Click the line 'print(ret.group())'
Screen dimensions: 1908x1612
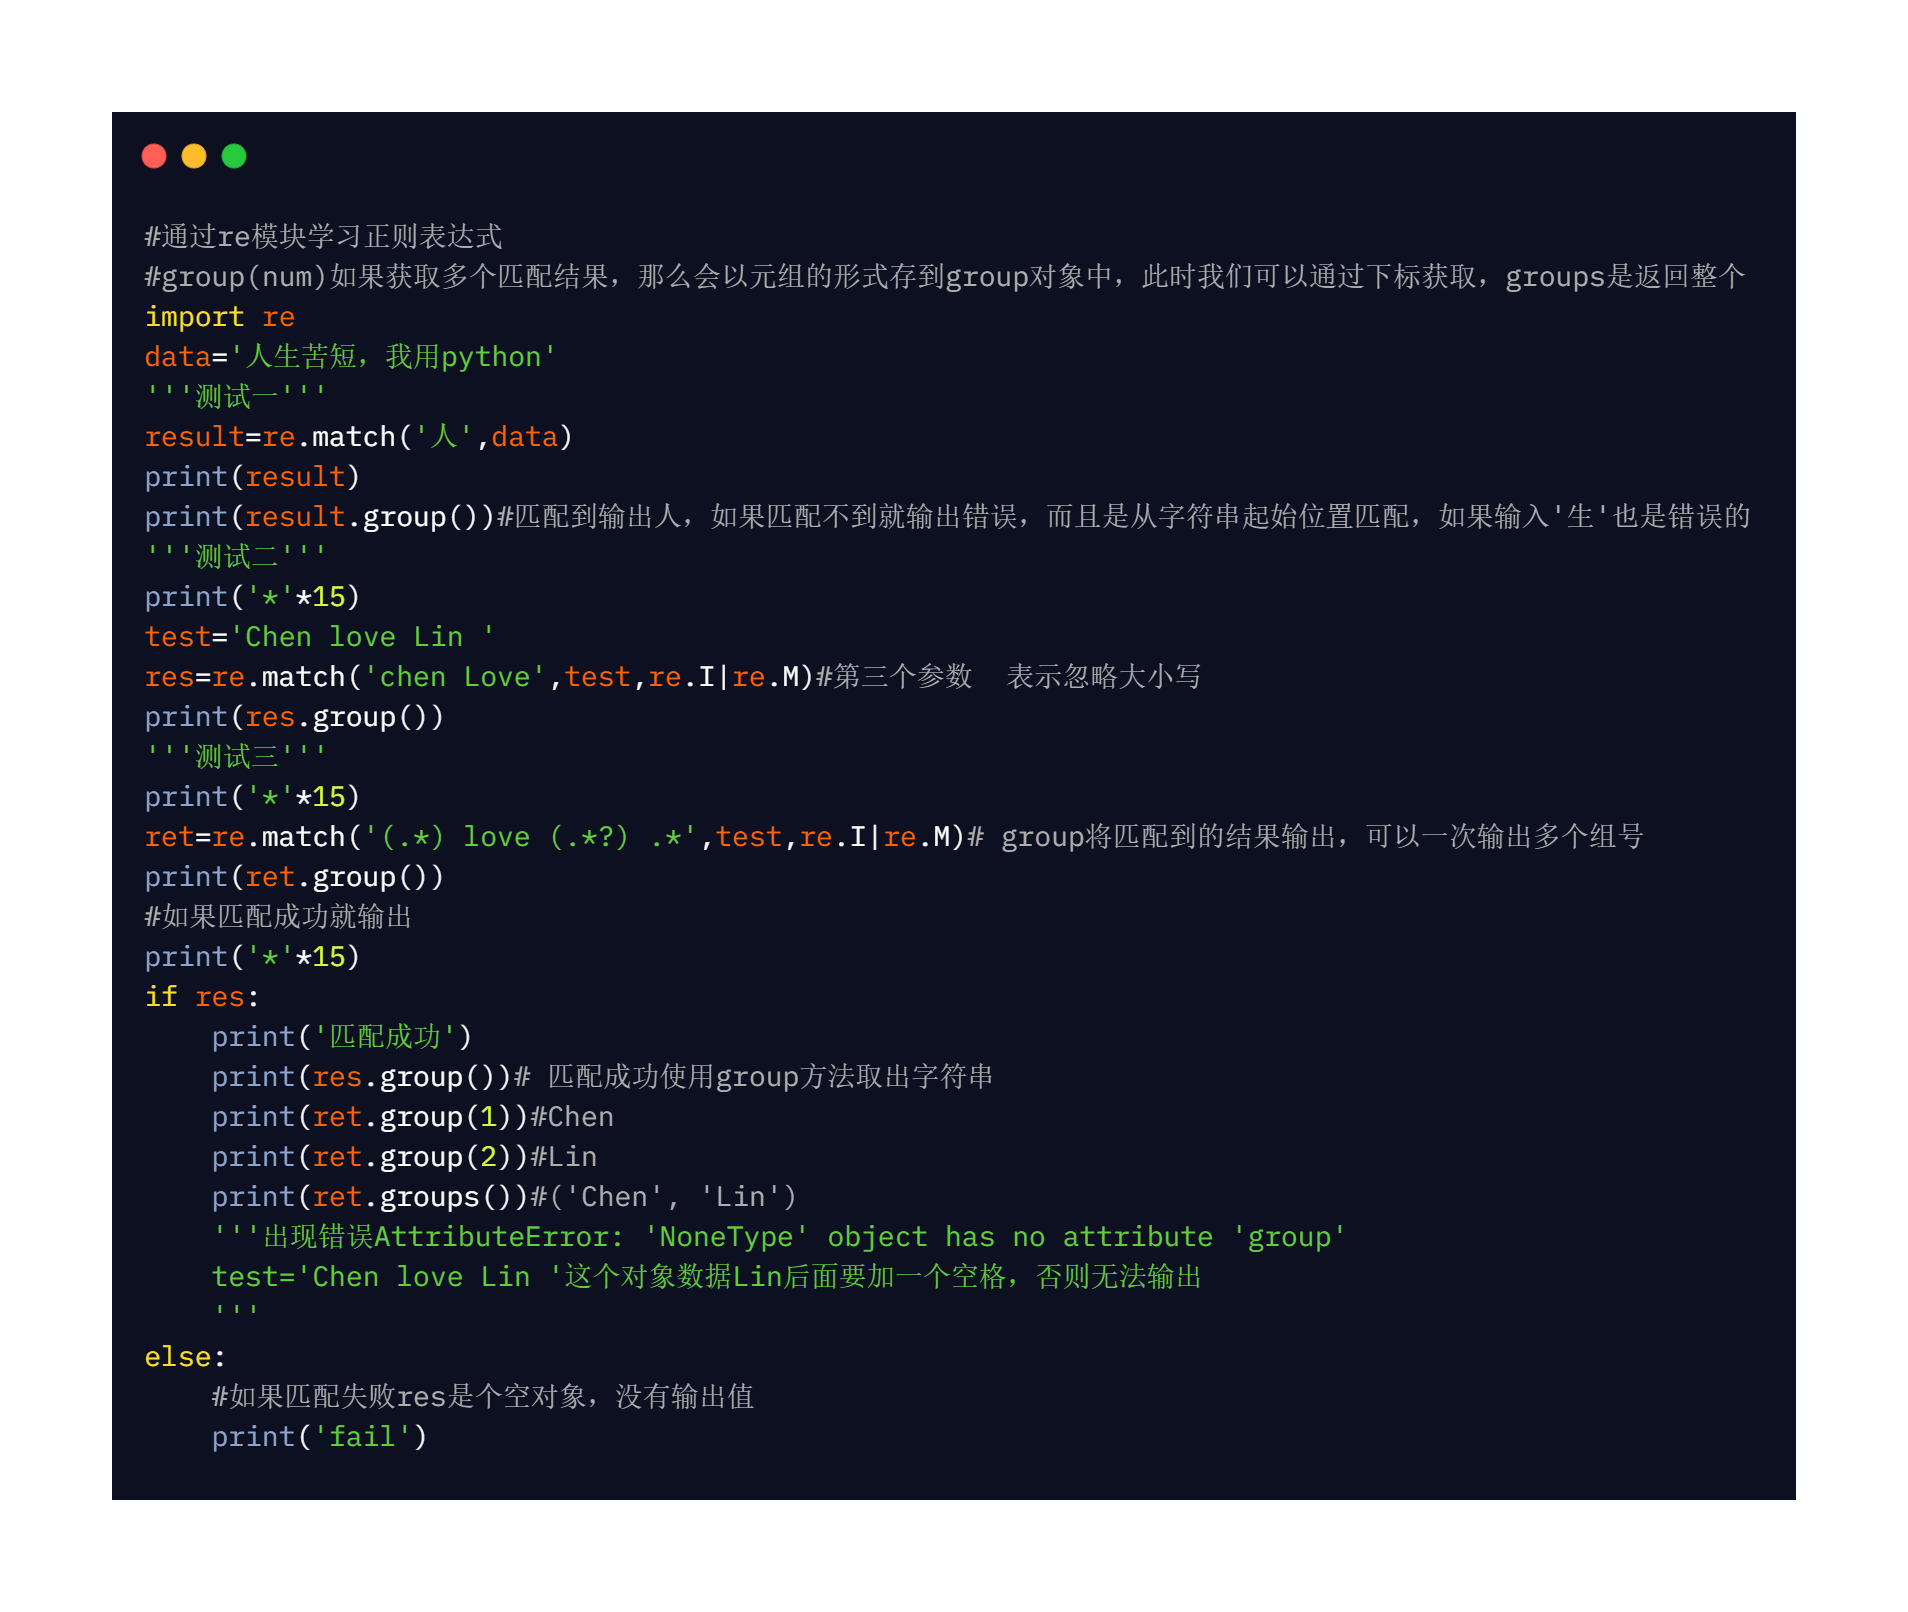(294, 877)
